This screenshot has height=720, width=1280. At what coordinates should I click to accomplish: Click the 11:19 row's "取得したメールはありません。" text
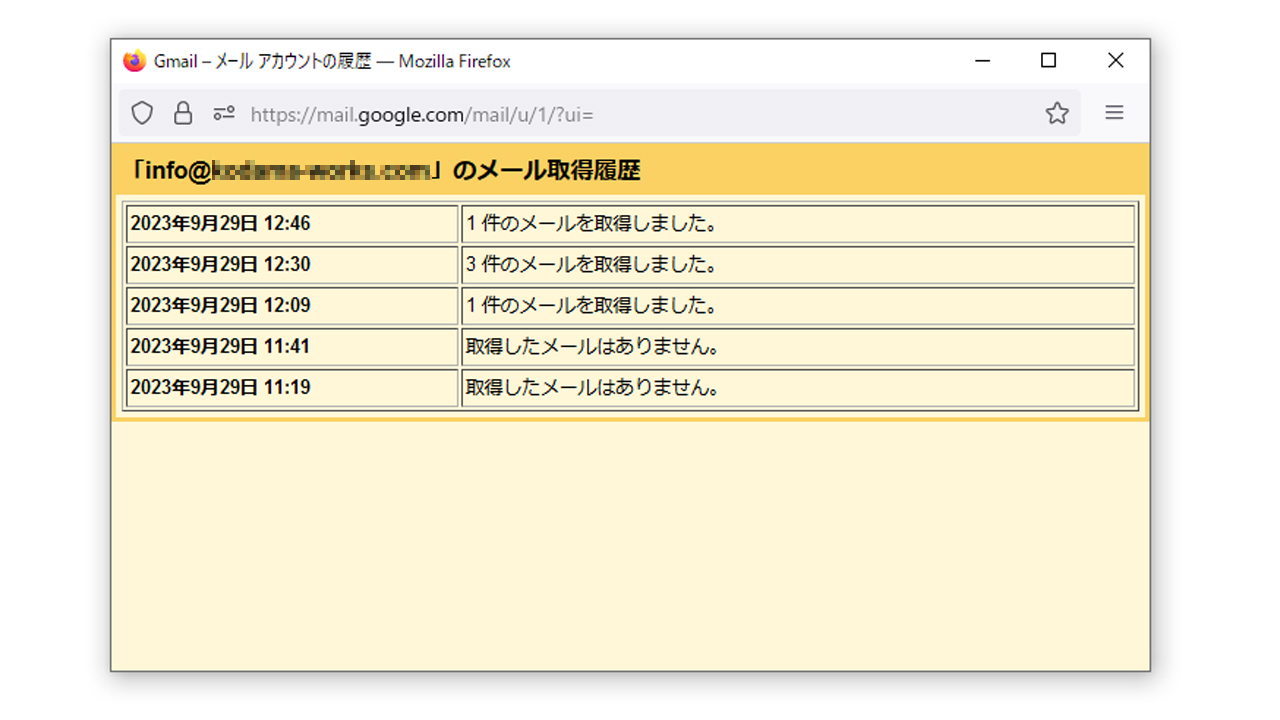pos(593,388)
